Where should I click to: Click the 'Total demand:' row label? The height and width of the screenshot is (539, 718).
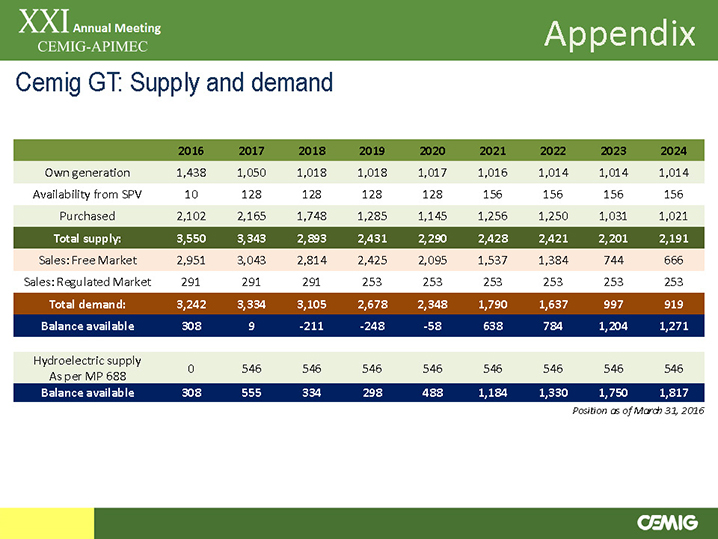tap(87, 304)
